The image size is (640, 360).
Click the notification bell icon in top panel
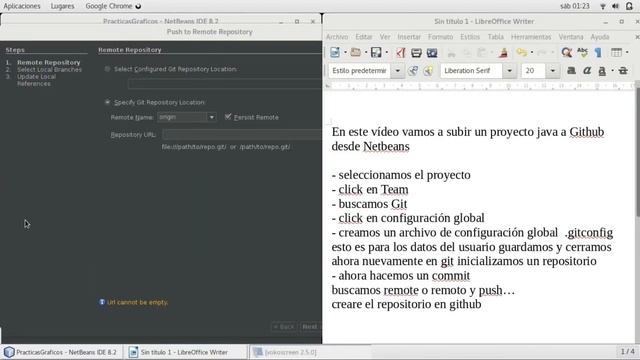point(629,6)
